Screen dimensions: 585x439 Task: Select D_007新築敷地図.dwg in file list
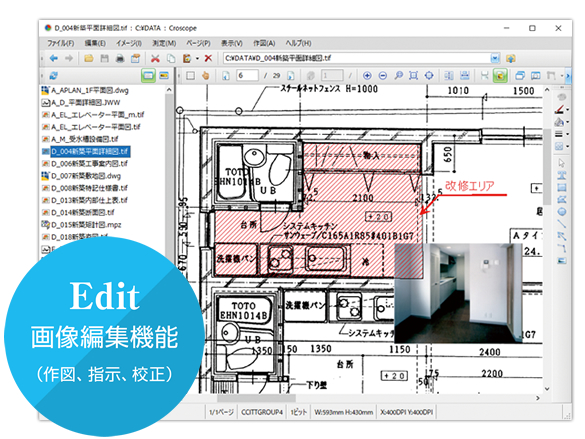click(x=82, y=176)
